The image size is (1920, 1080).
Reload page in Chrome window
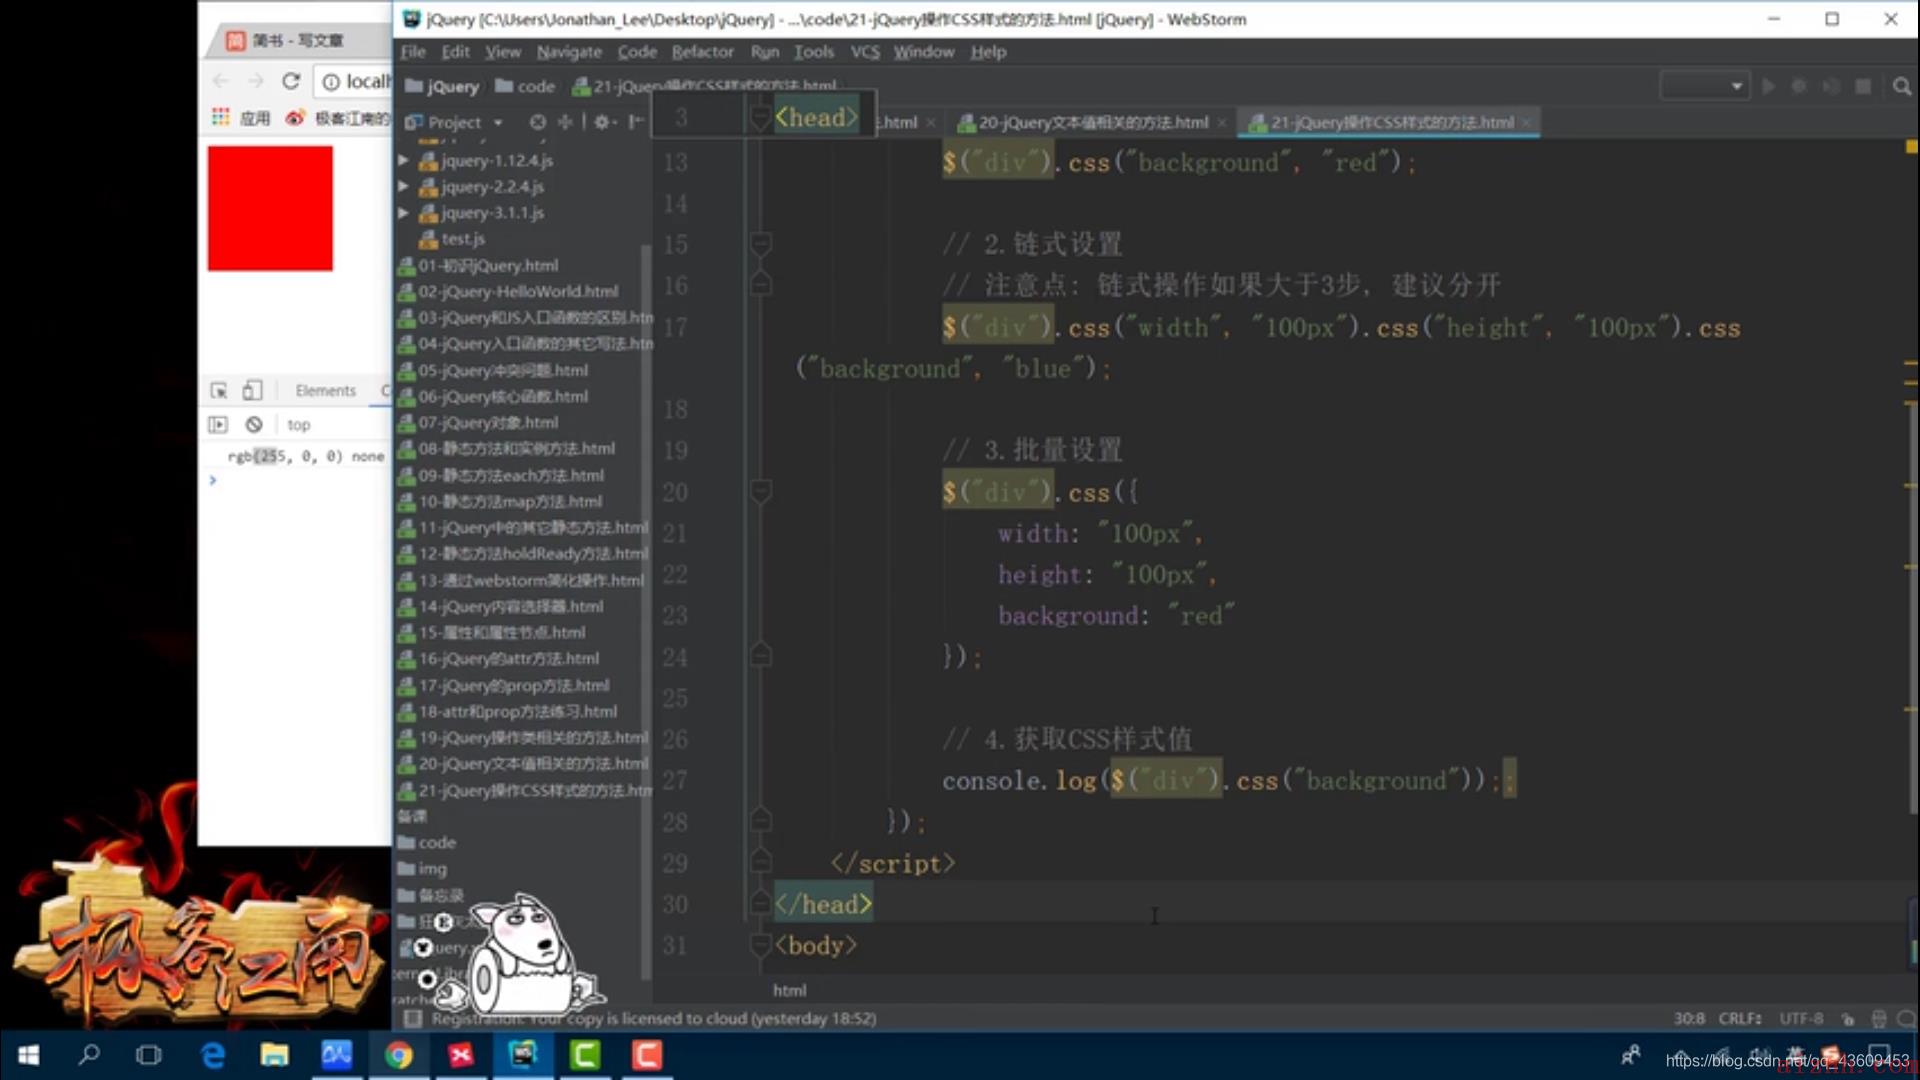point(291,81)
